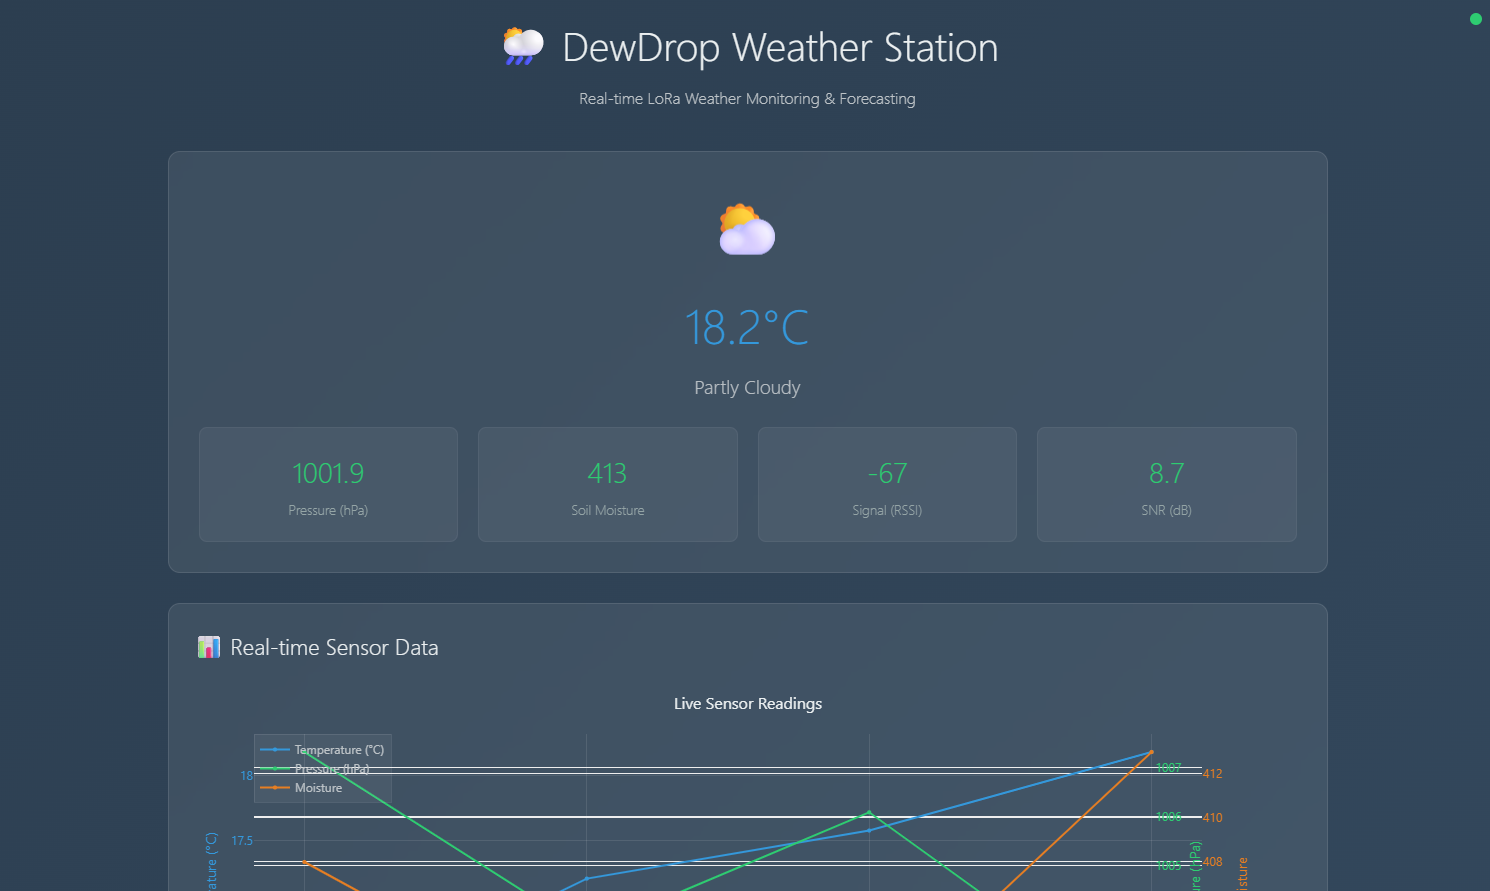The height and width of the screenshot is (891, 1490).
Task: Click the DewDrop Weather Station heading
Action: coord(780,48)
